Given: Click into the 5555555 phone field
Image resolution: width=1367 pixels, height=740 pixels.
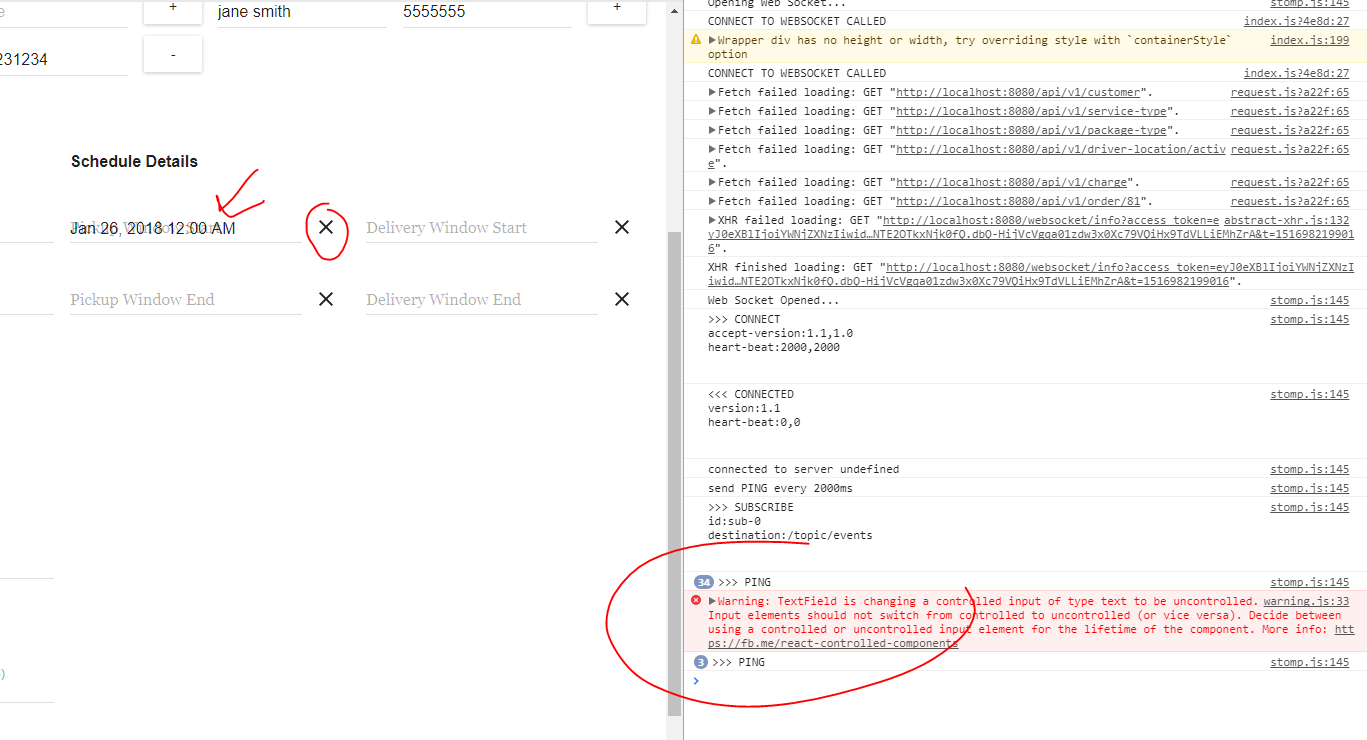Looking at the screenshot, I should (487, 13).
